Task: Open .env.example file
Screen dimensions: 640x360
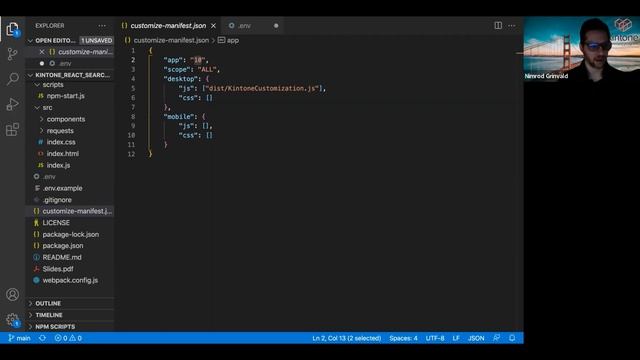Action: [62, 188]
